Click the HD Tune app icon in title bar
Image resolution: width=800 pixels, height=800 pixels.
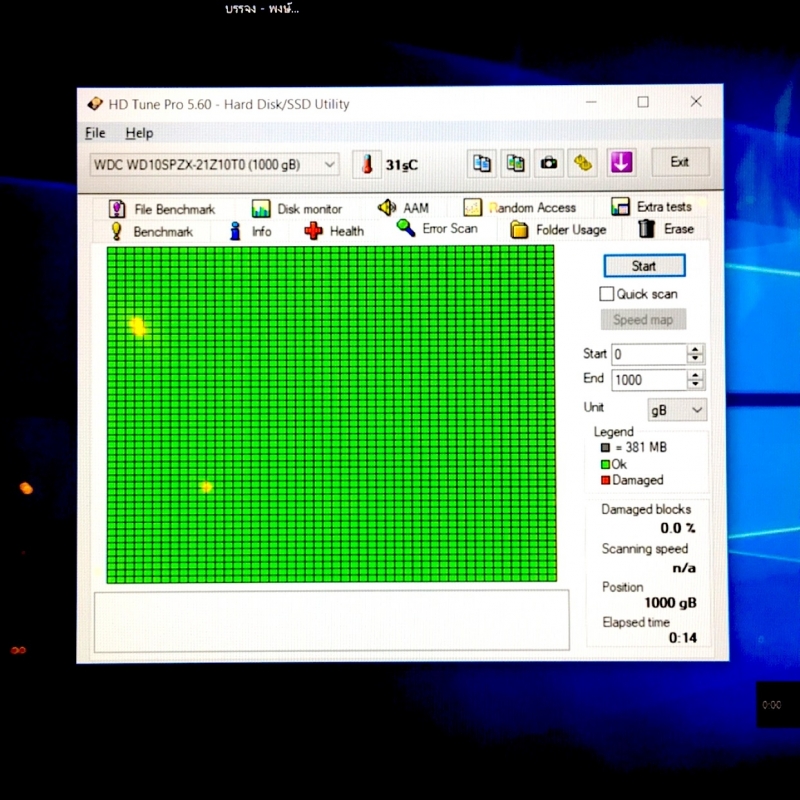[95, 104]
